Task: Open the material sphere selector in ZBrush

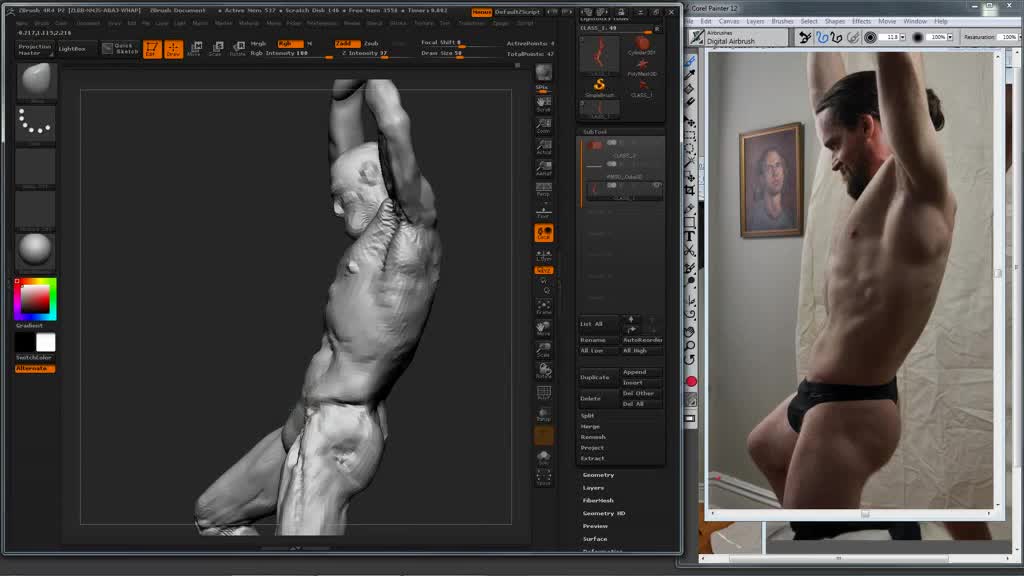Action: 35,251
